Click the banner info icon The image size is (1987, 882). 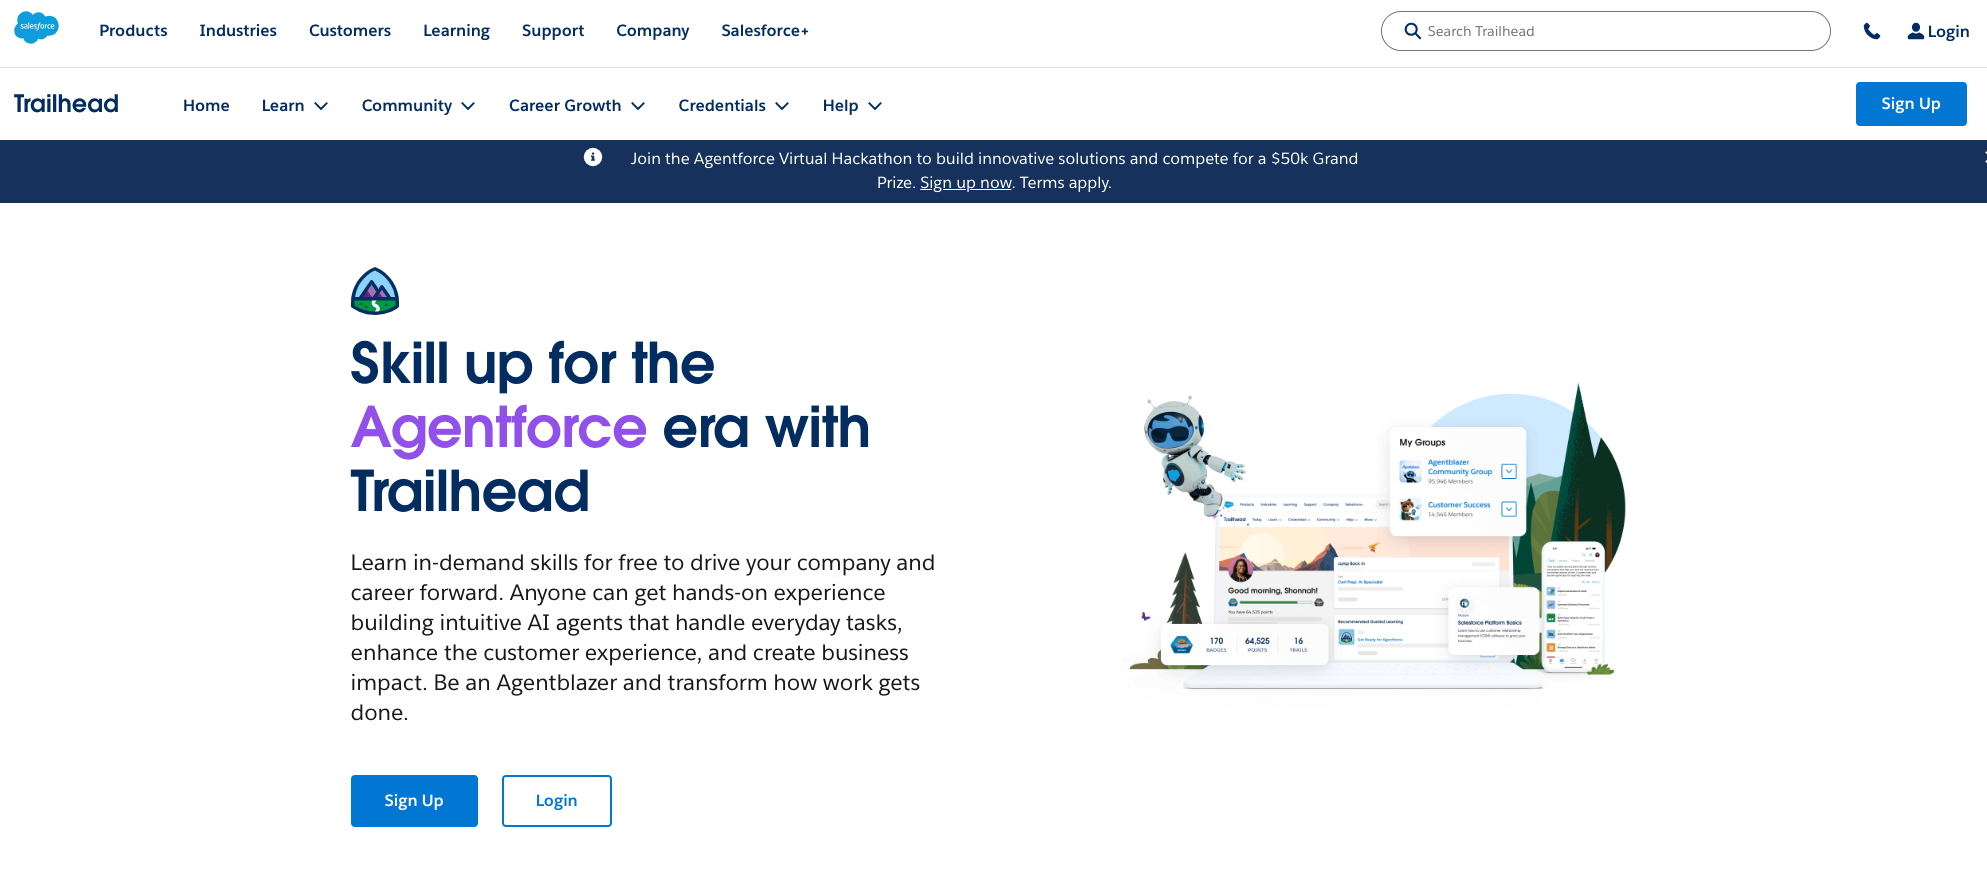[593, 157]
